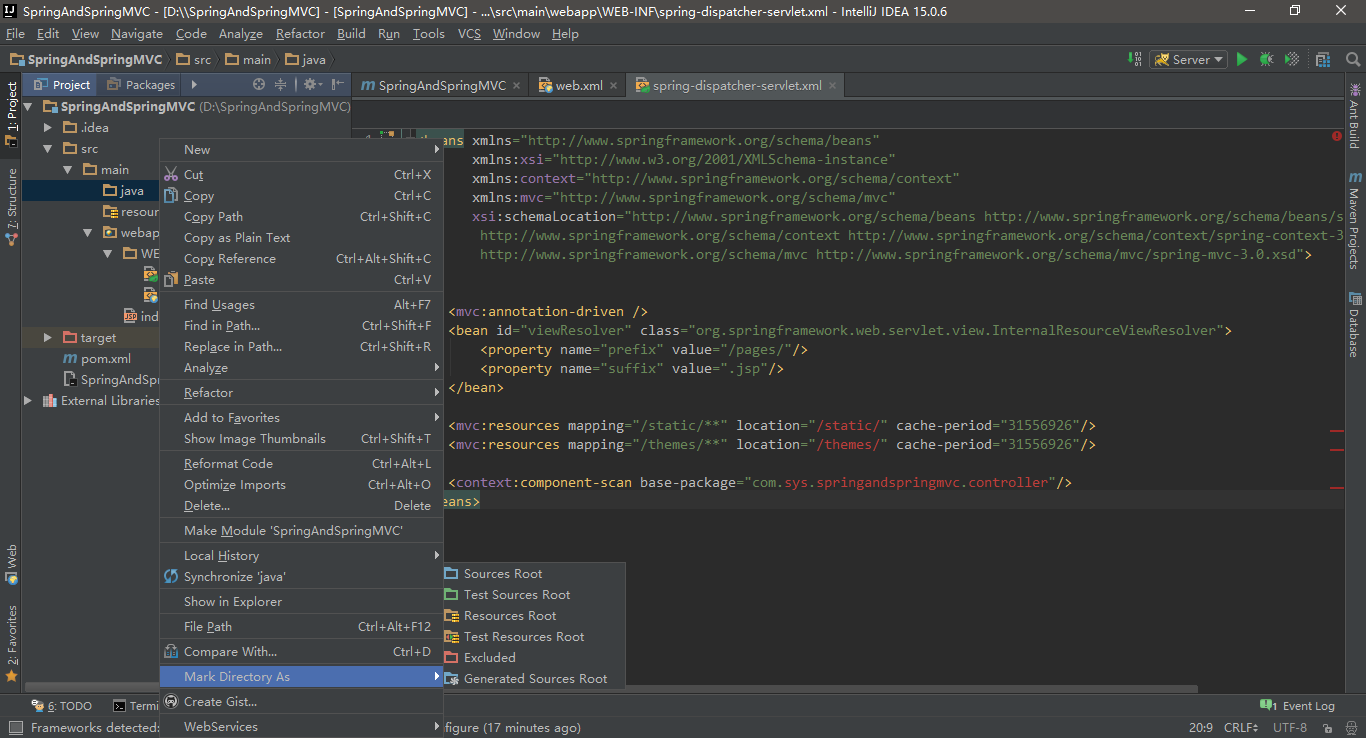Collapse the SpringAndSpringMVC root tree node
This screenshot has height=738, width=1366.
[x=28, y=106]
